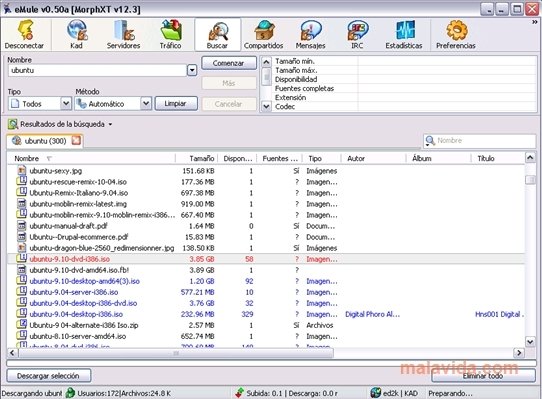542x399 pixels.
Task: Select the red ubuntu-9.10-dvd-i386.iso row
Action: click(265, 259)
